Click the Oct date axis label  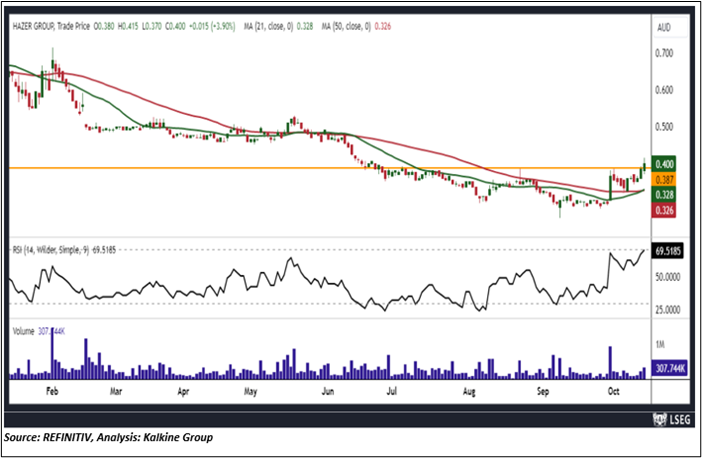(613, 391)
